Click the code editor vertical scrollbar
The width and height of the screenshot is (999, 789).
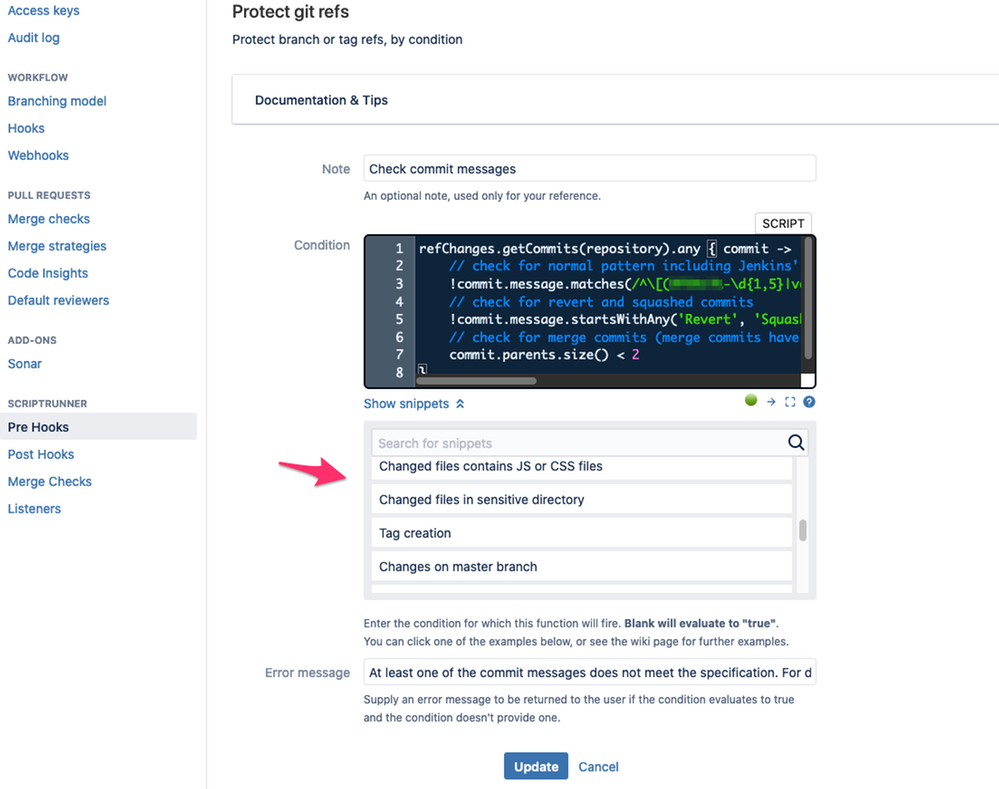click(808, 298)
